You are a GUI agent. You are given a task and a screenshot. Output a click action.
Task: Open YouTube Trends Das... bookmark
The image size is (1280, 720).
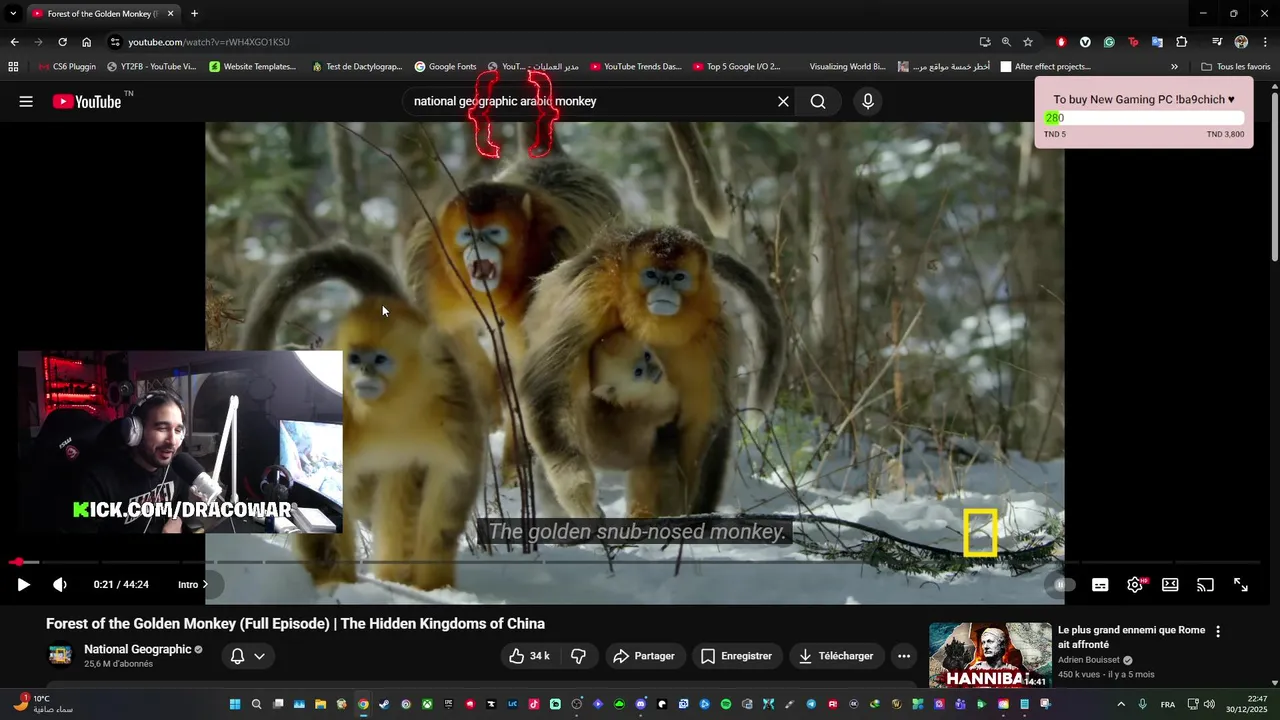point(636,67)
